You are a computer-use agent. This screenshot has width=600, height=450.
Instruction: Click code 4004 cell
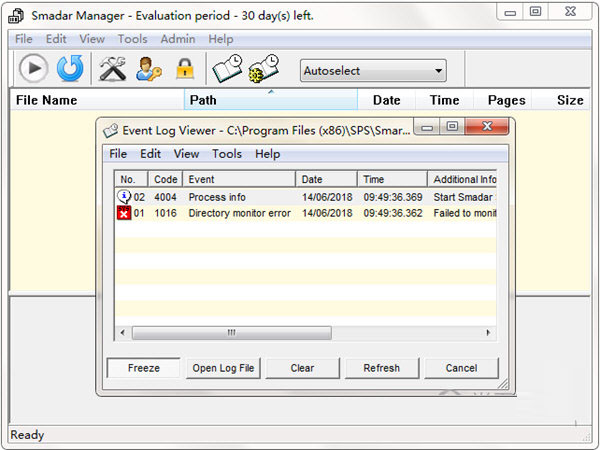(165, 197)
